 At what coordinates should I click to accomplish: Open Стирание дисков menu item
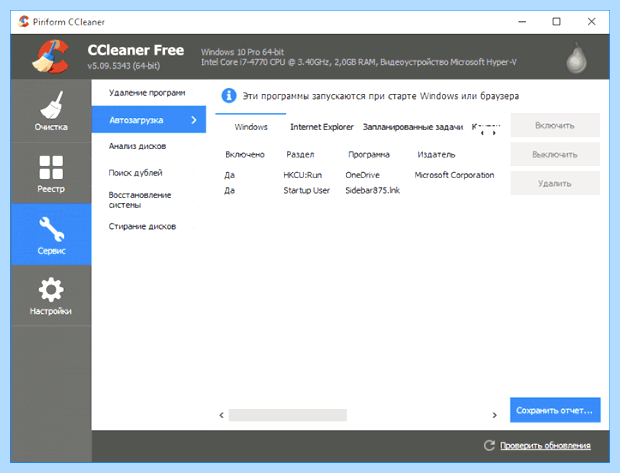[x=149, y=227]
